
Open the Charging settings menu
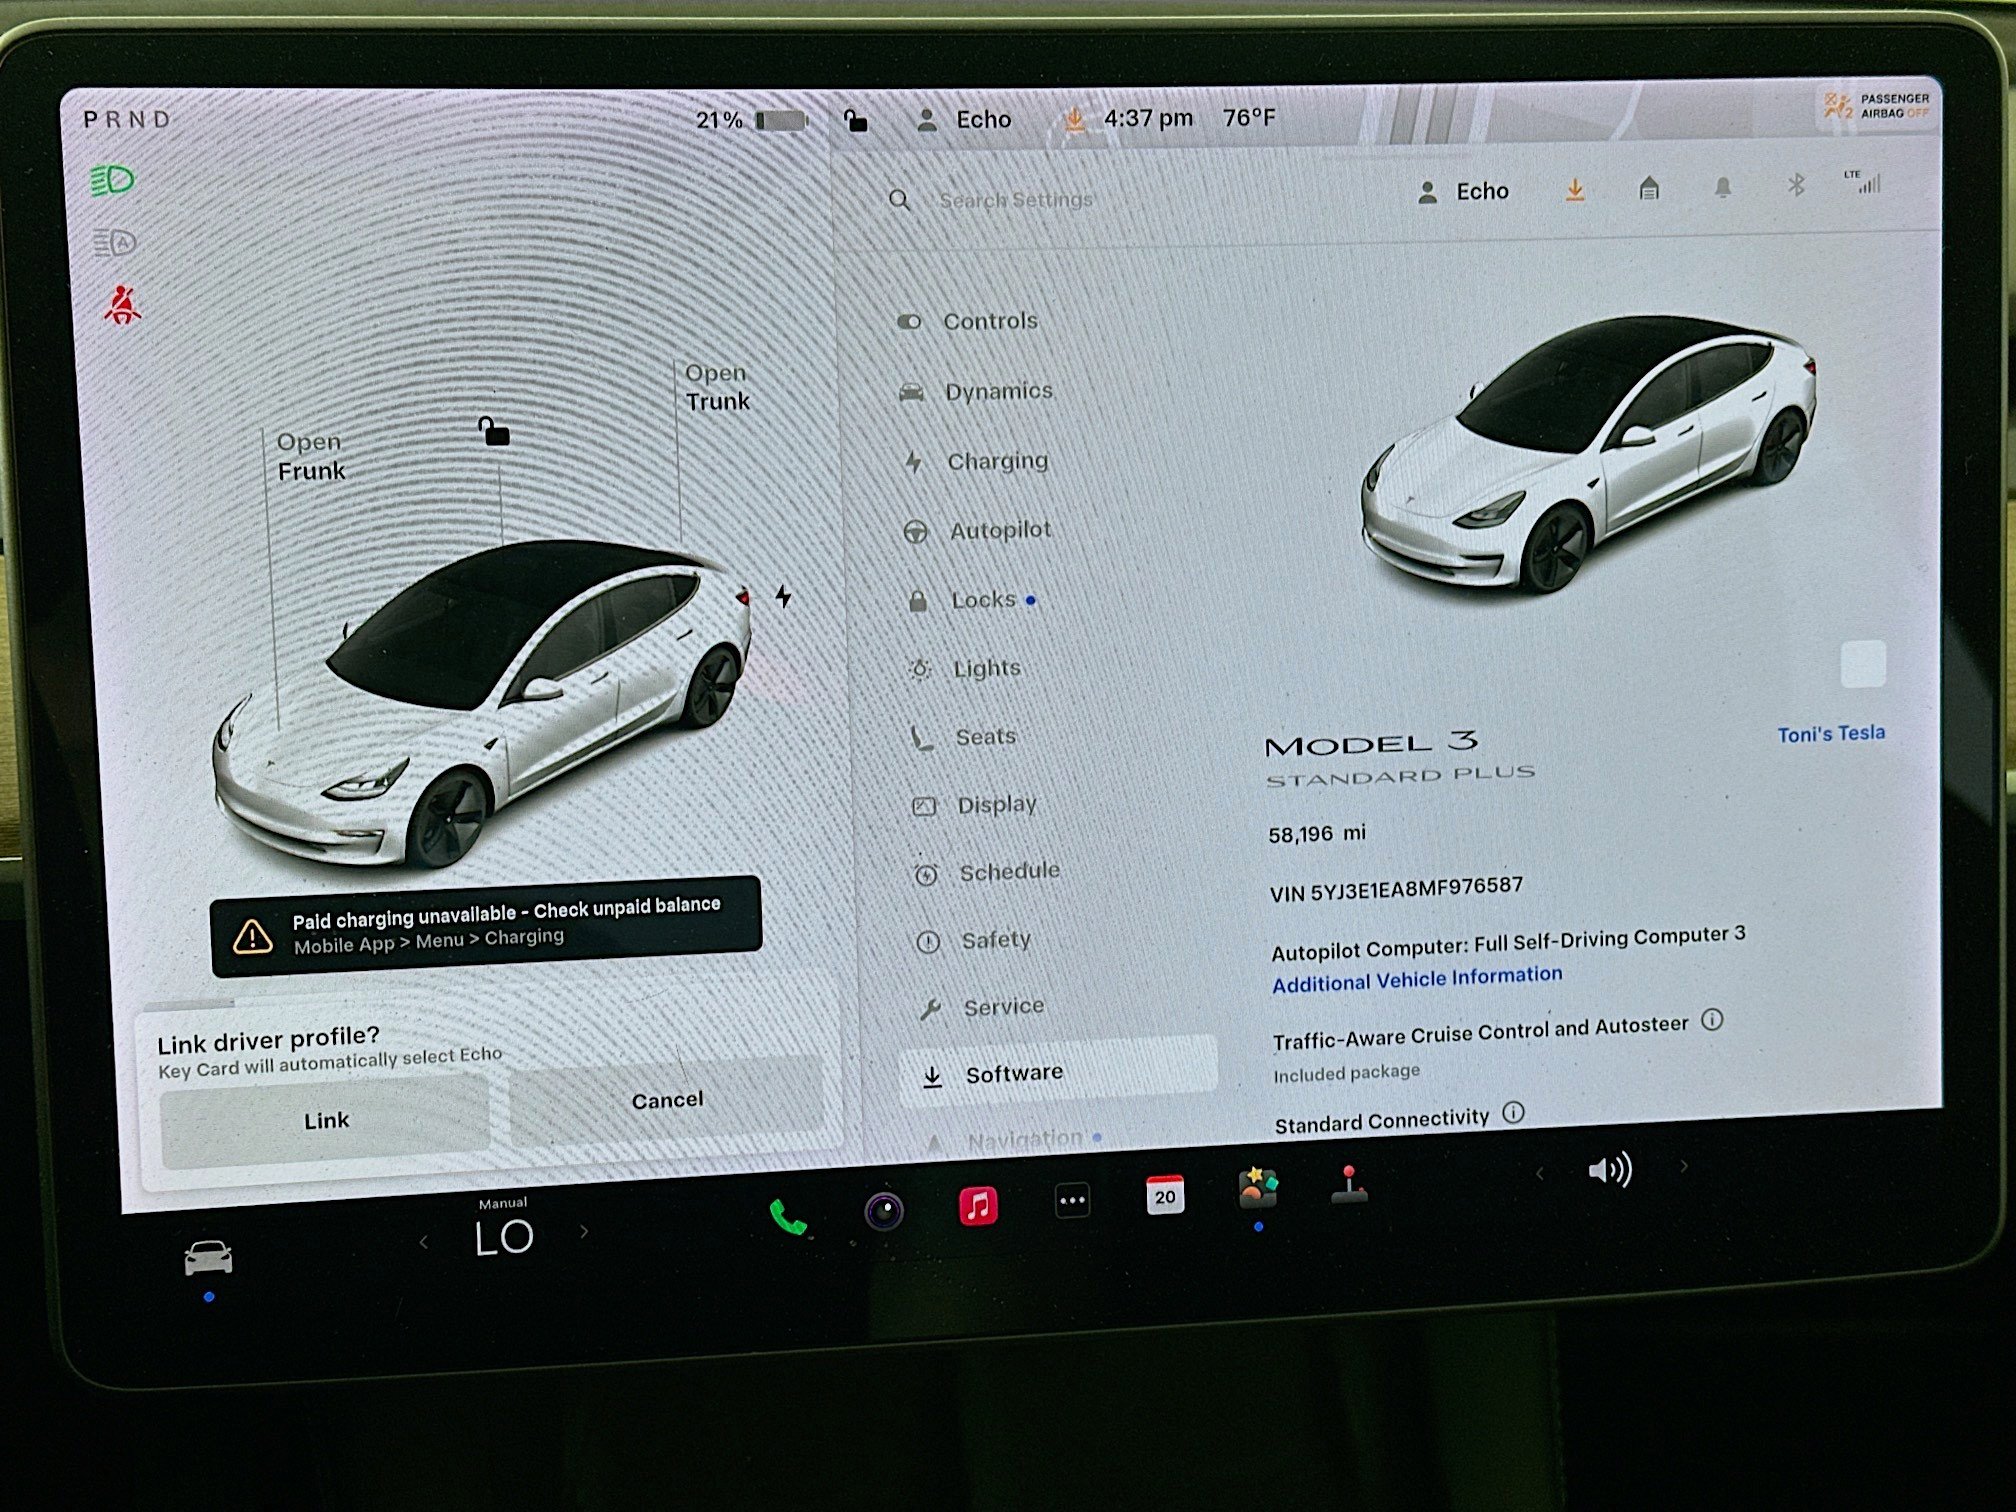click(x=976, y=461)
